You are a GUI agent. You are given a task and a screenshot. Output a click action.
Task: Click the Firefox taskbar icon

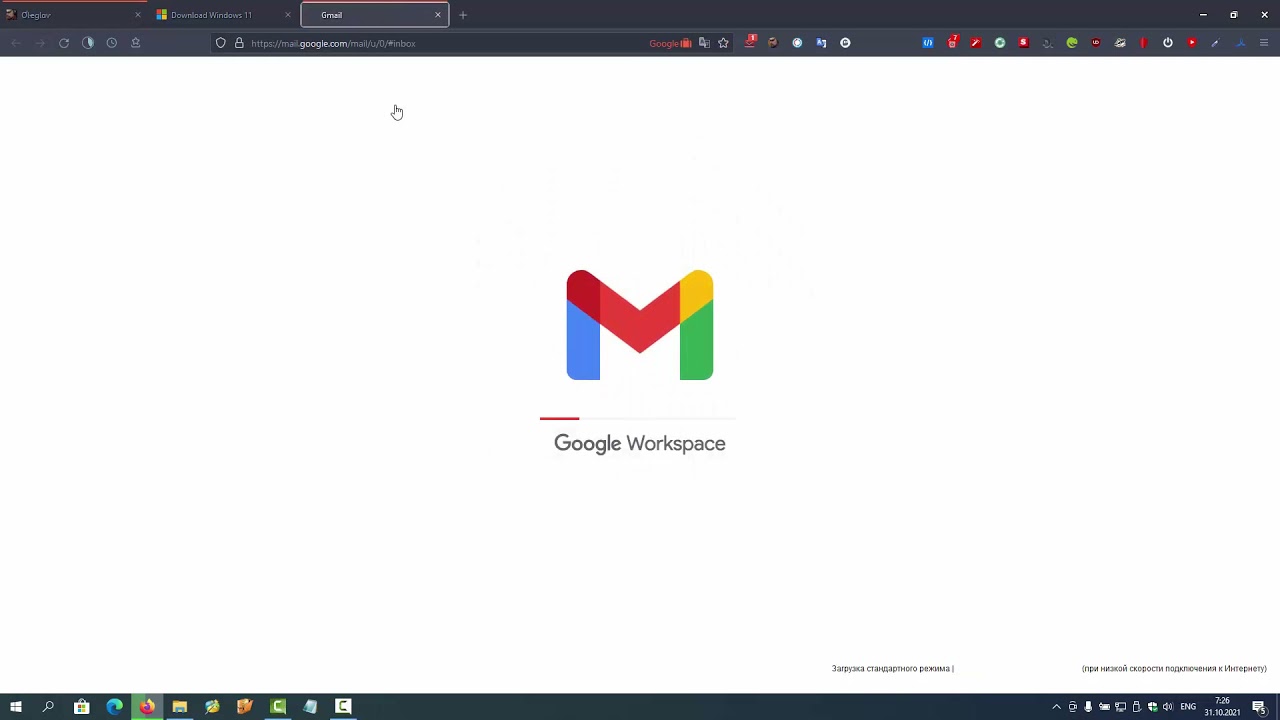click(x=147, y=707)
